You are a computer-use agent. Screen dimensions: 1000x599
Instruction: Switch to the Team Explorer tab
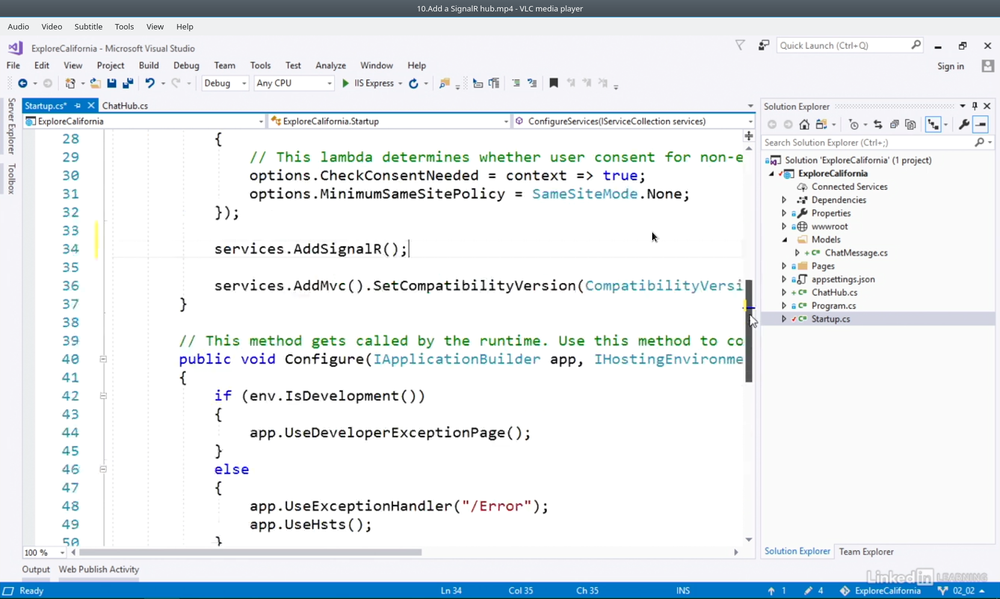tap(865, 552)
